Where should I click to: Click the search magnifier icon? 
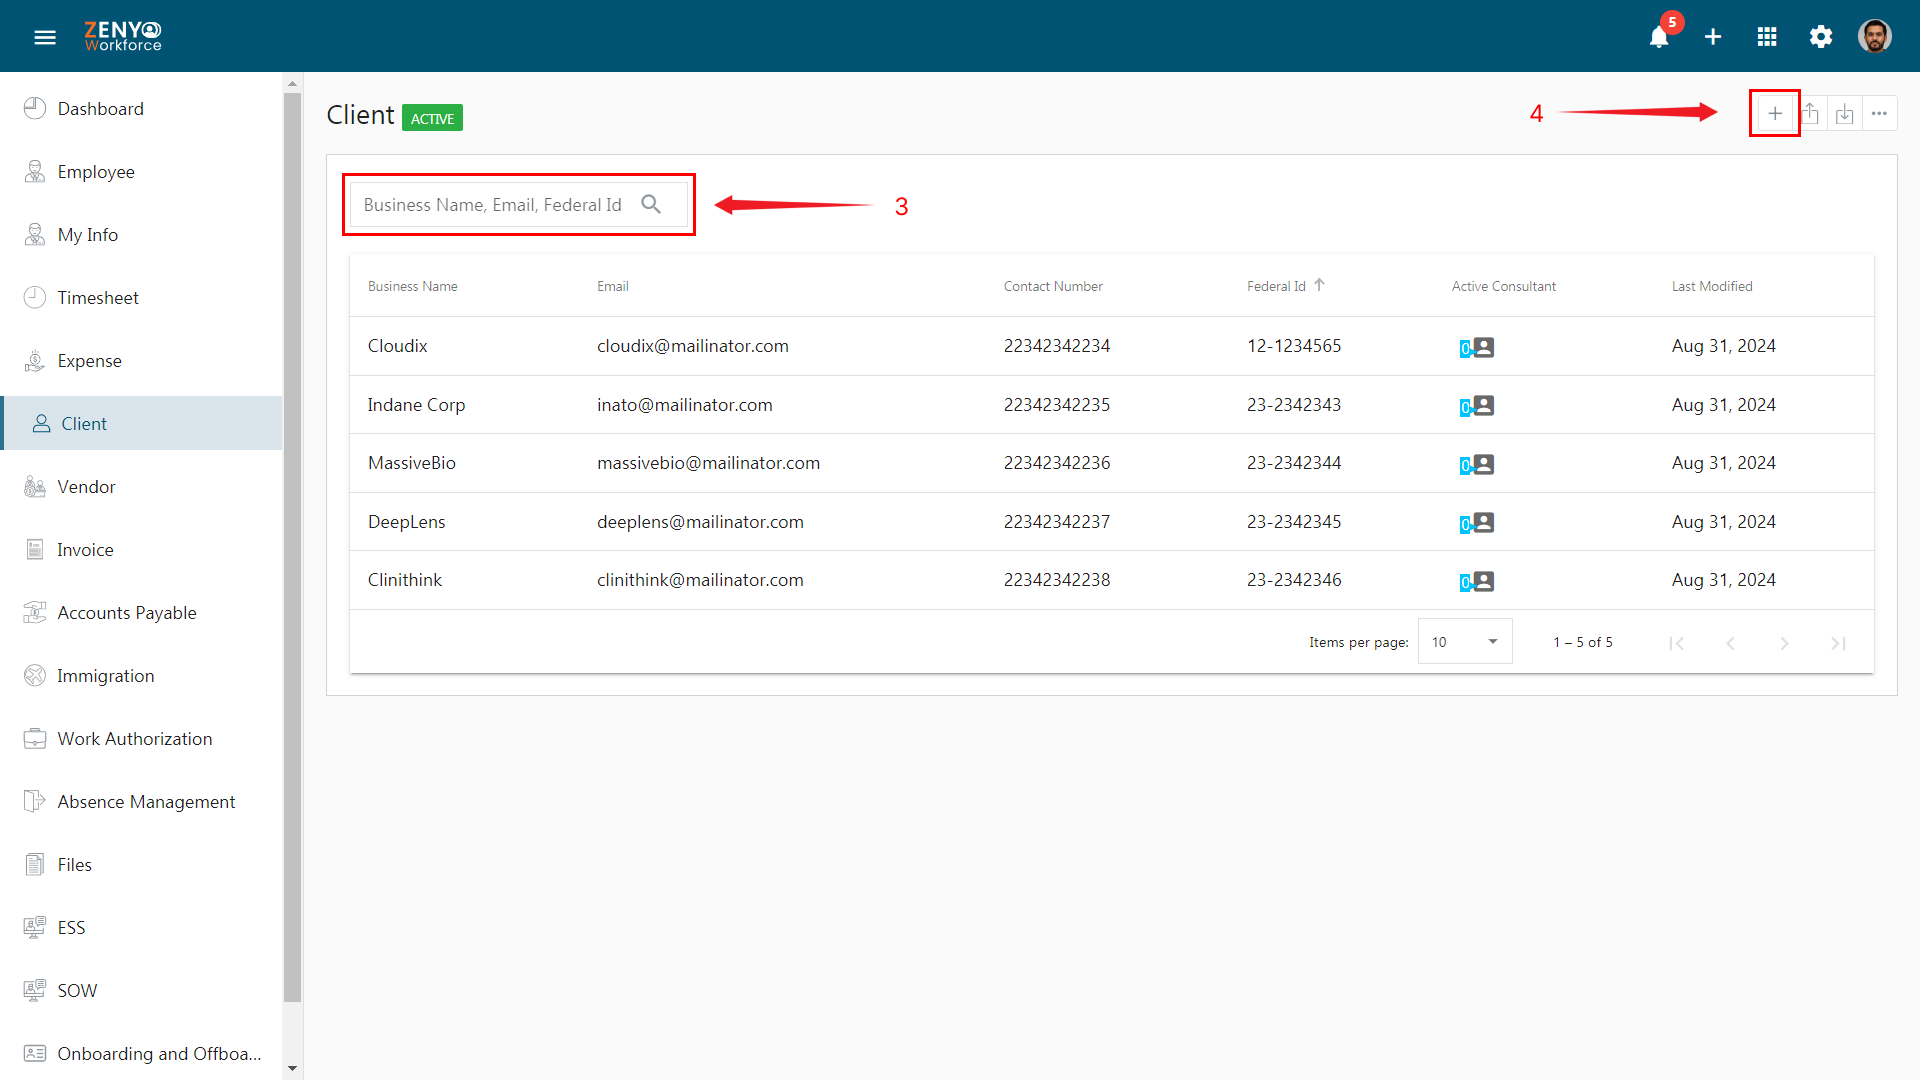tap(651, 204)
